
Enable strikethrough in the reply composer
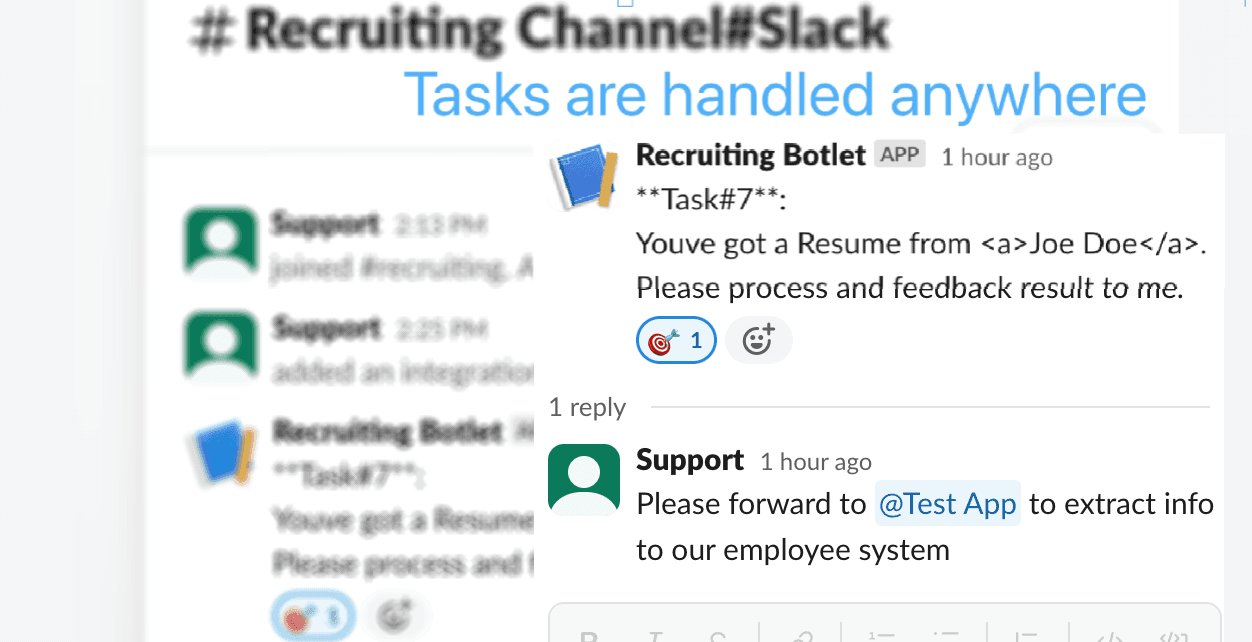(x=718, y=637)
